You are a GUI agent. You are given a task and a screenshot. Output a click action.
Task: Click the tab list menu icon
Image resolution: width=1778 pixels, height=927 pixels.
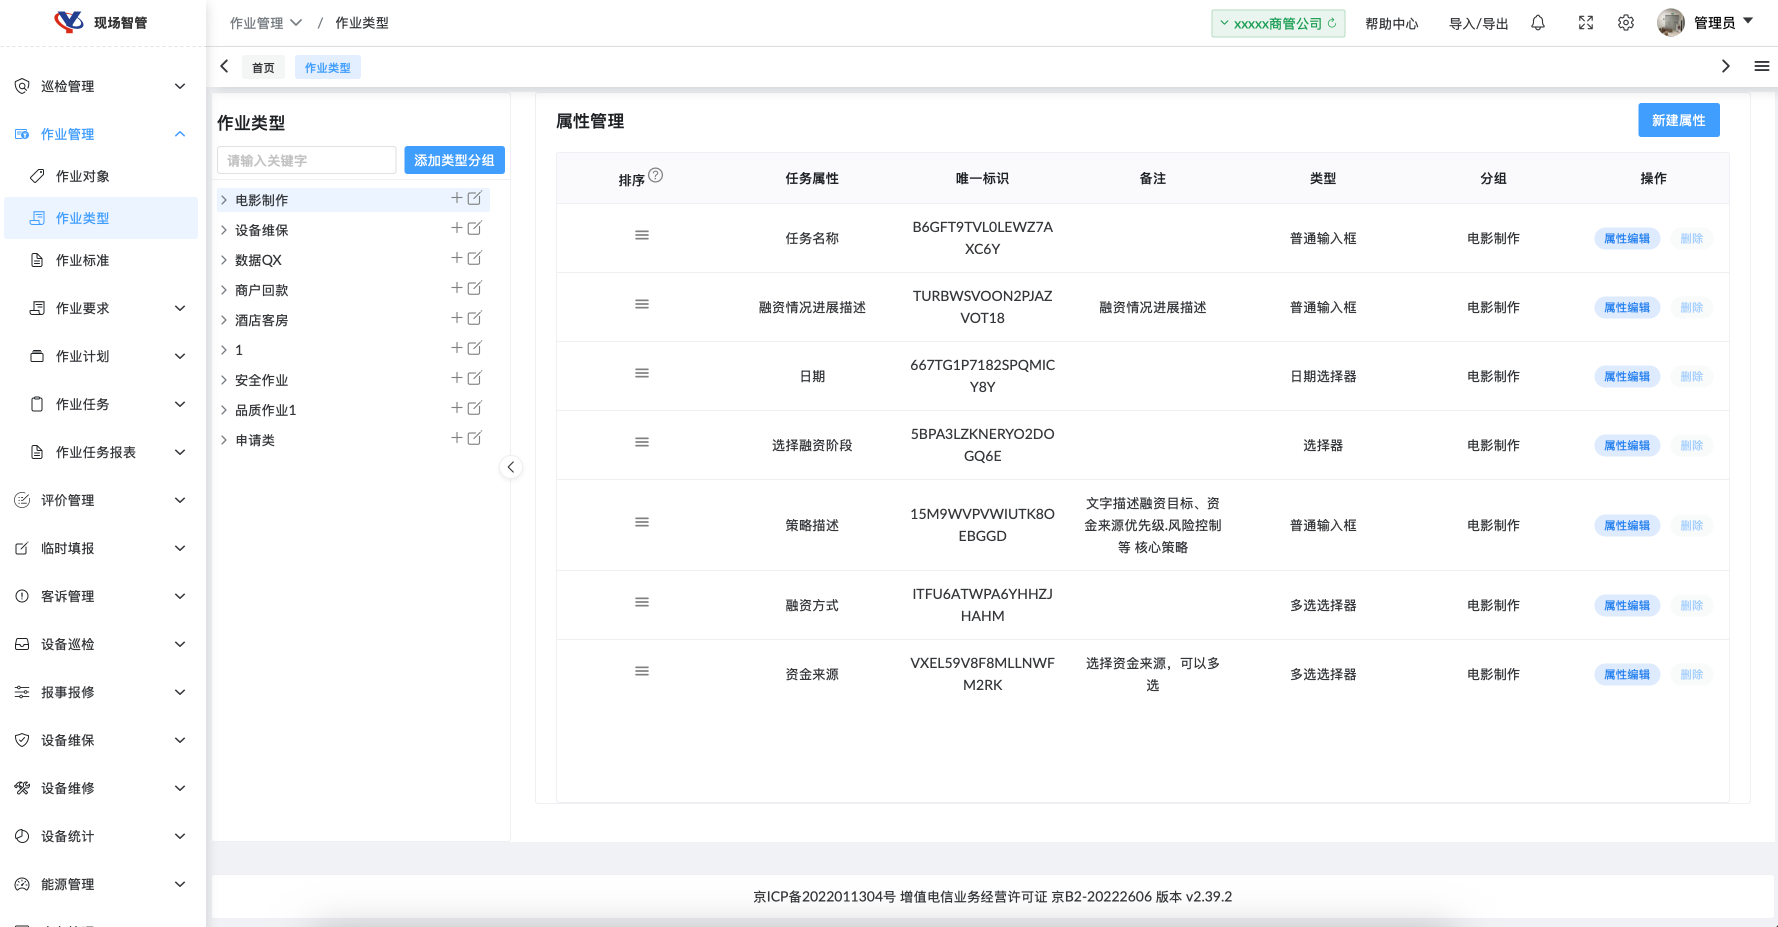coord(1761,66)
